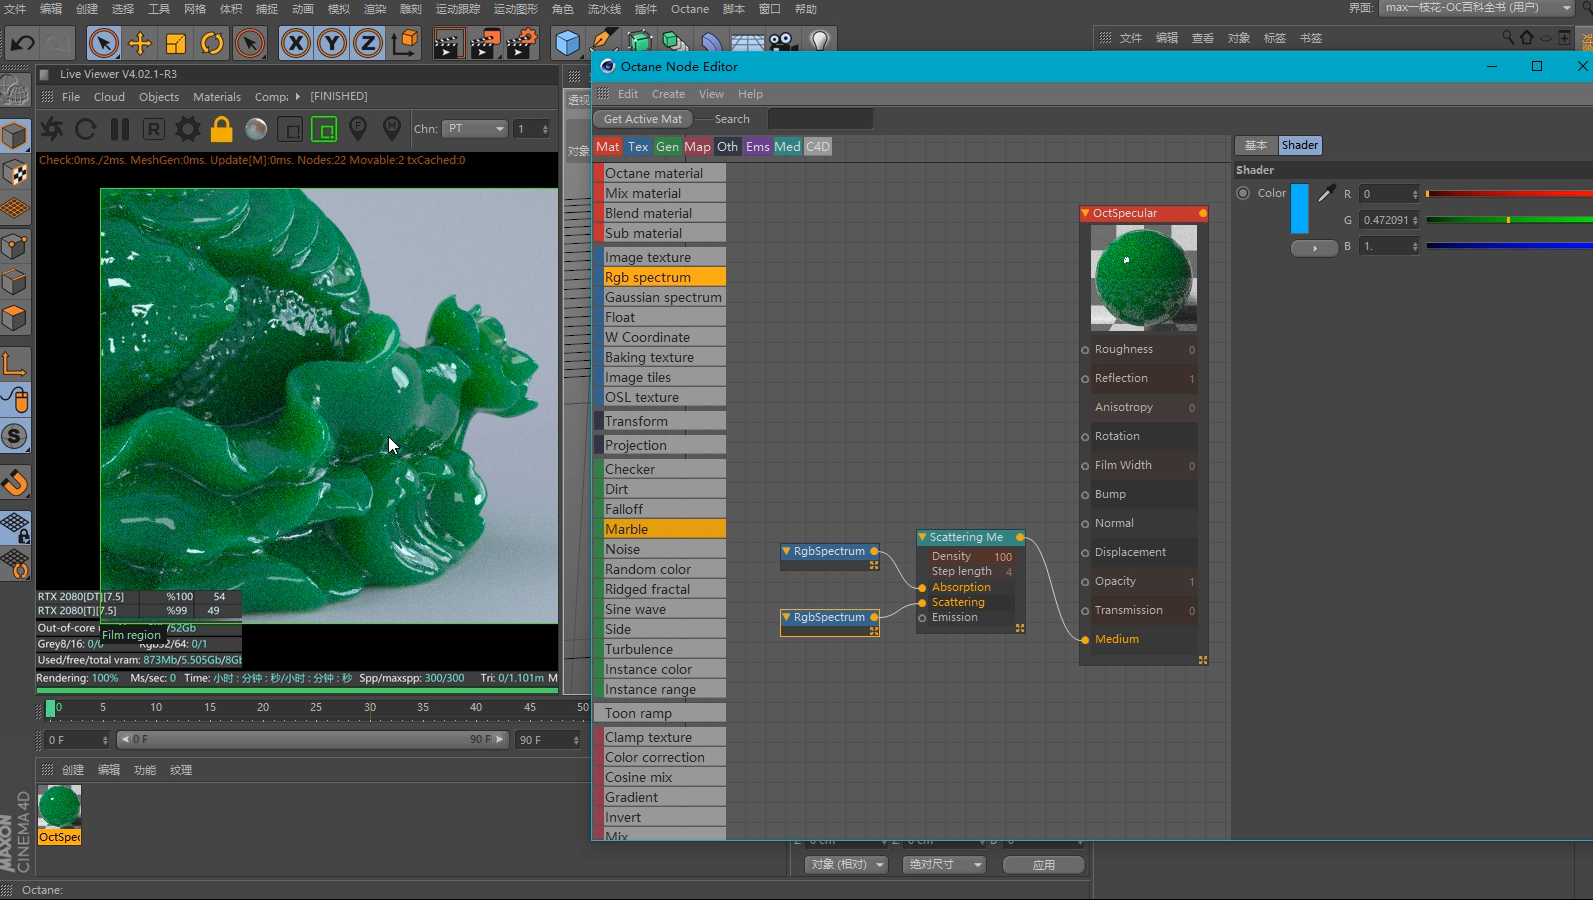Toggle the Z axis lock
Viewport: 1593px width, 900px height.
(368, 43)
